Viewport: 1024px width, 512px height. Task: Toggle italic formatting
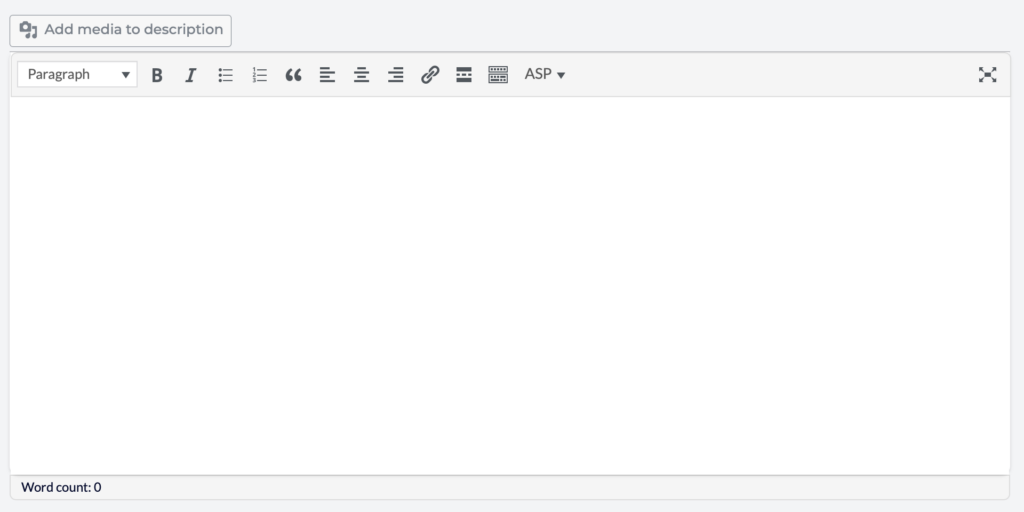[191, 75]
